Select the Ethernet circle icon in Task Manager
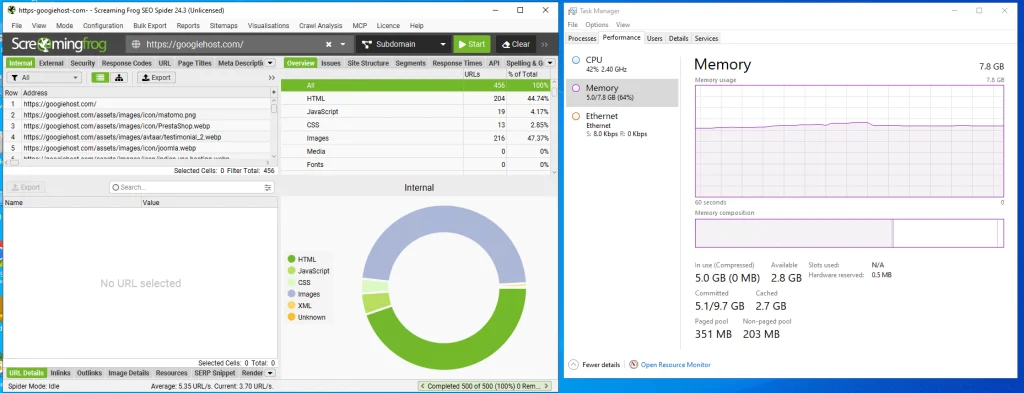The width and height of the screenshot is (1024, 393). pyautogui.click(x=575, y=116)
